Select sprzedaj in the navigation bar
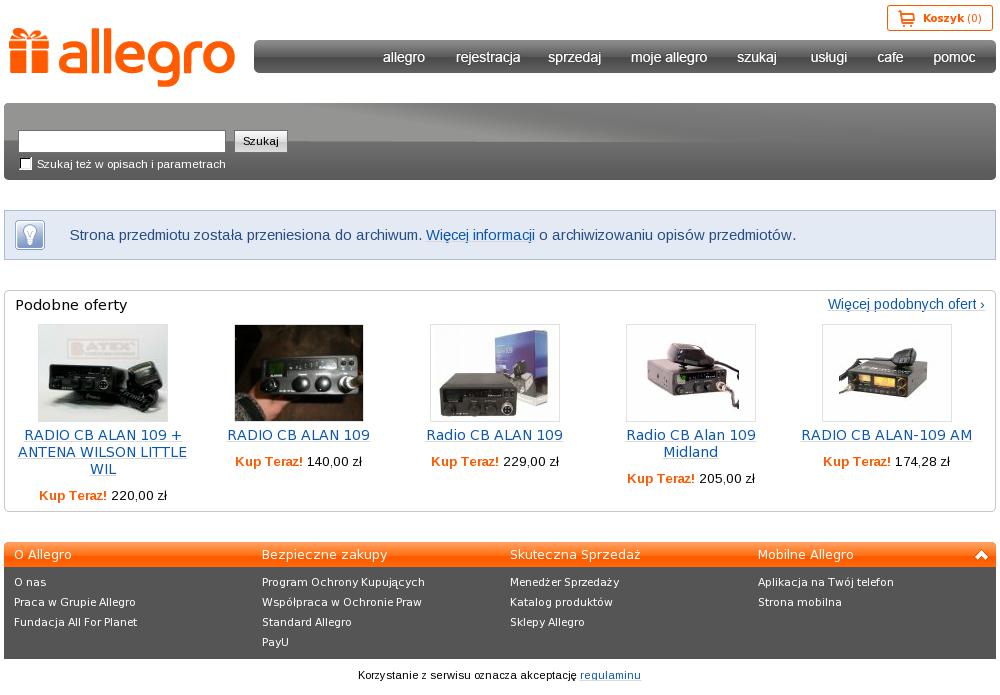This screenshot has height=695, width=1000. [x=575, y=57]
